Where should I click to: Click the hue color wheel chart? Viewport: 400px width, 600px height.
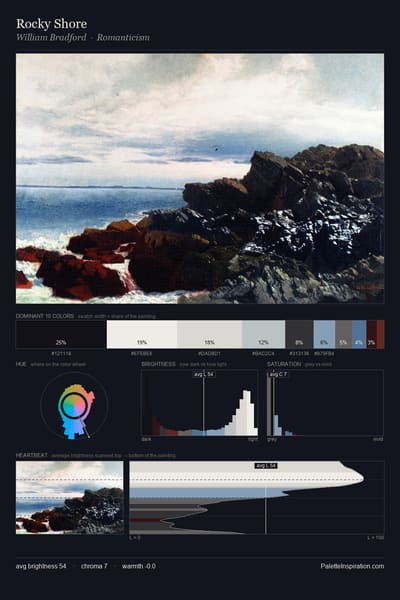74,406
